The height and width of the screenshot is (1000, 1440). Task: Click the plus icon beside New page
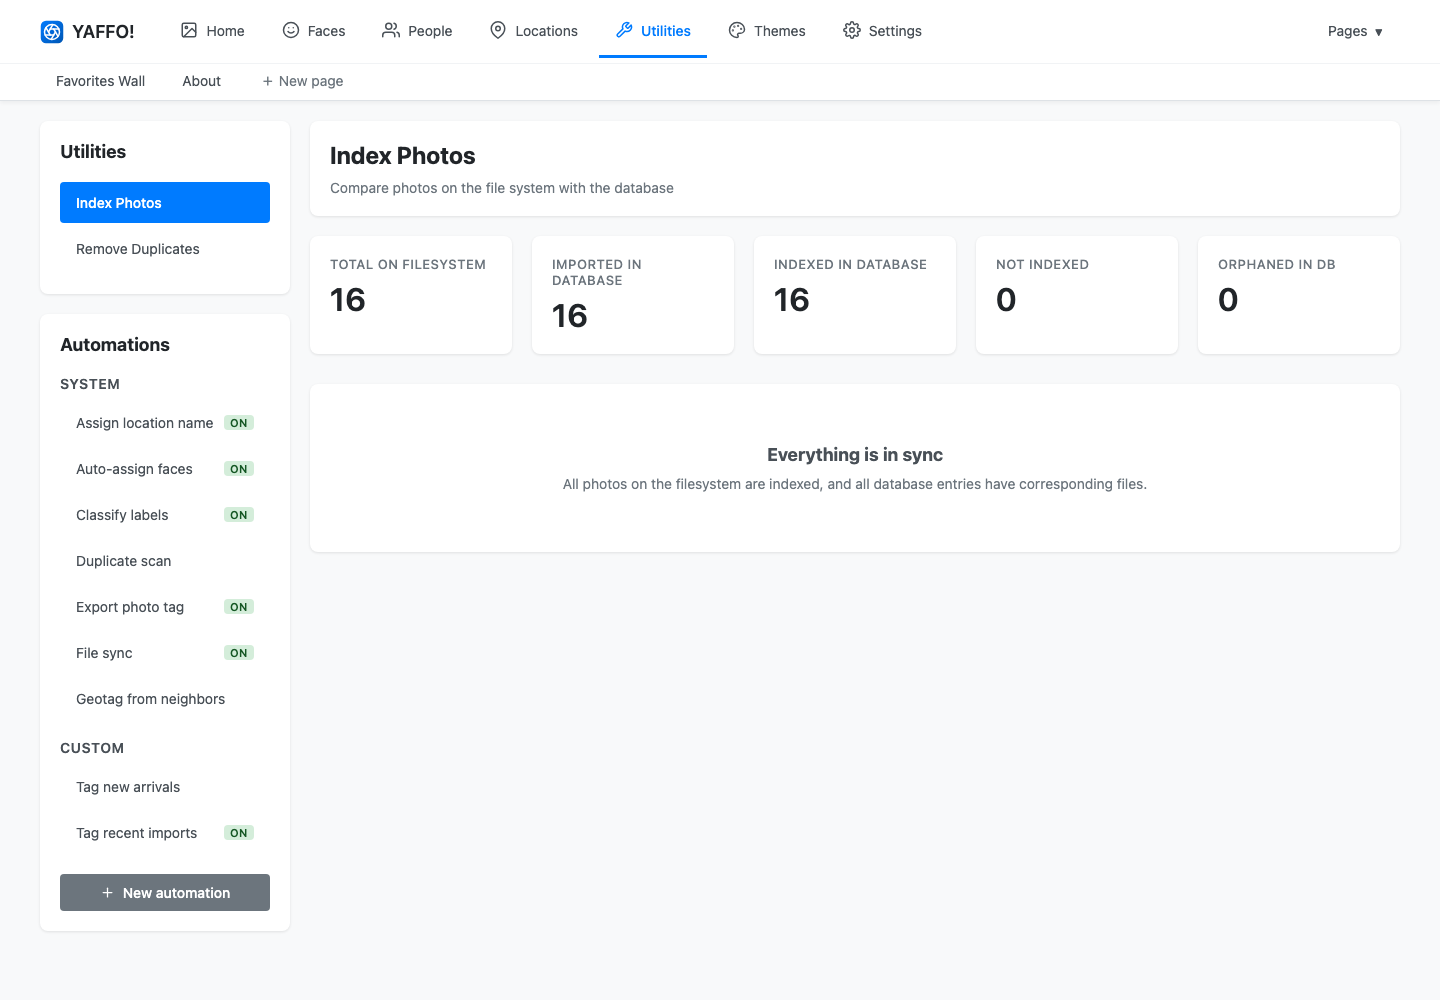[267, 81]
